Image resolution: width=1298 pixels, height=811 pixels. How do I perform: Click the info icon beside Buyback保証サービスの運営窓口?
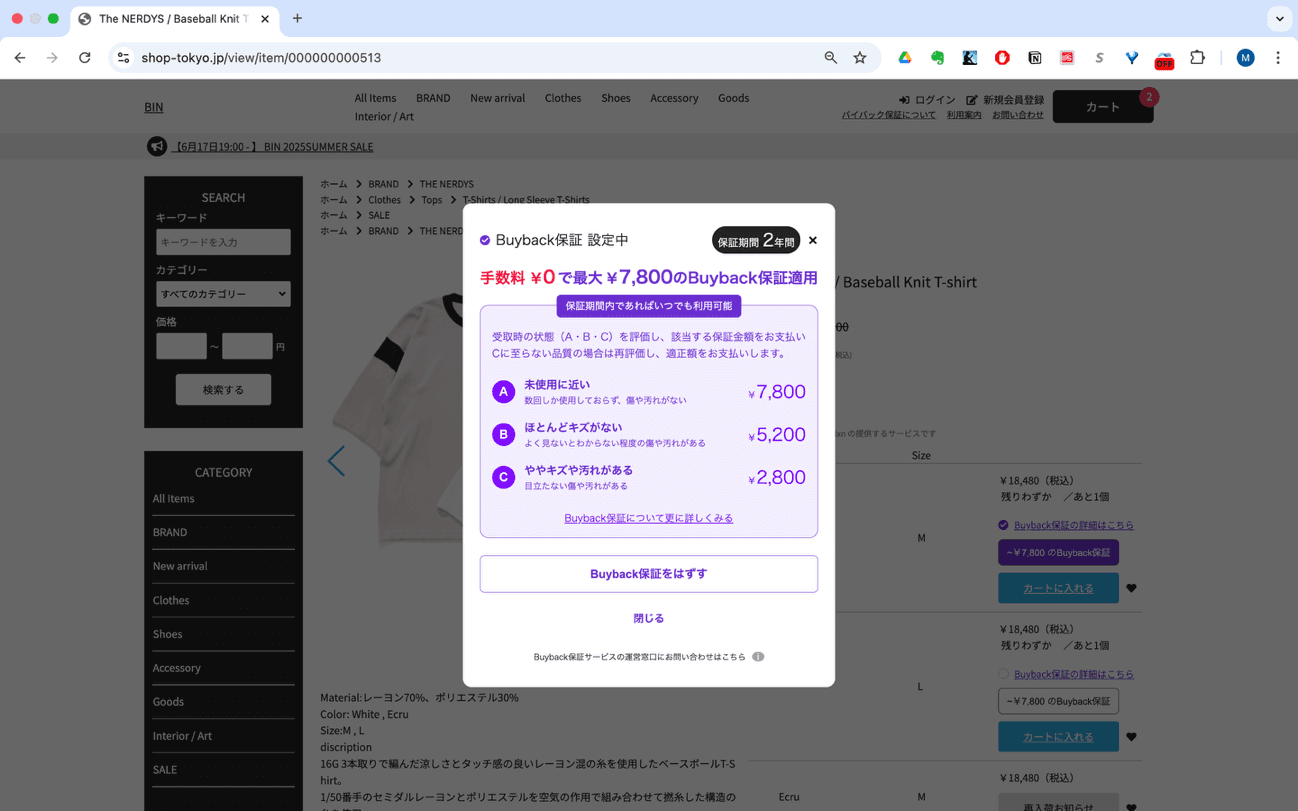pos(758,657)
